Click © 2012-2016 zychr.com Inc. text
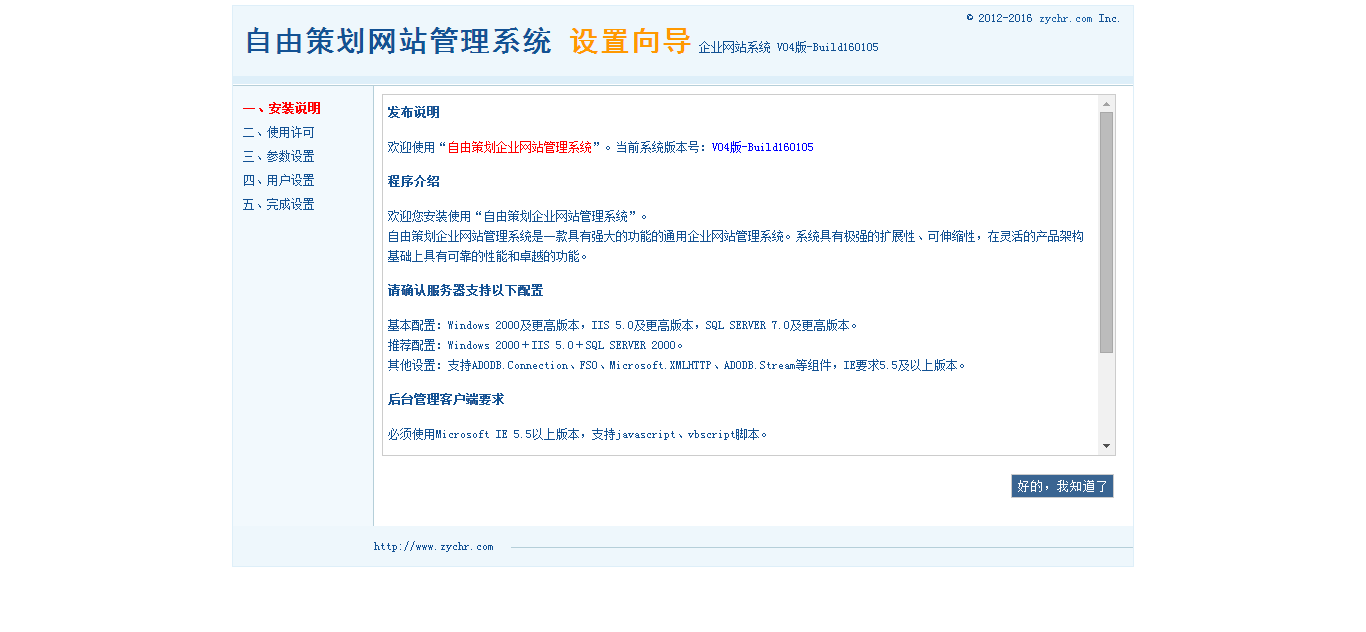The height and width of the screenshot is (632, 1366). [1043, 18]
